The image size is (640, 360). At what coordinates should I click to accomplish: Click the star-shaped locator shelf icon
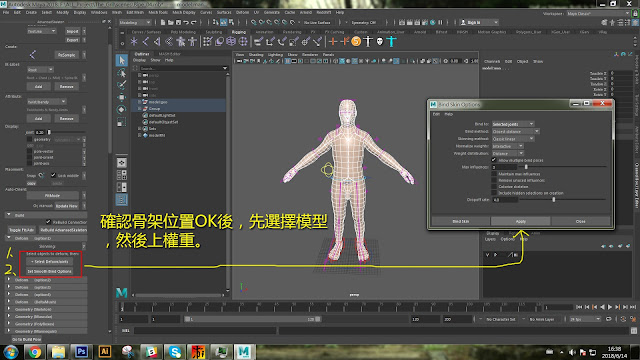tap(134, 41)
